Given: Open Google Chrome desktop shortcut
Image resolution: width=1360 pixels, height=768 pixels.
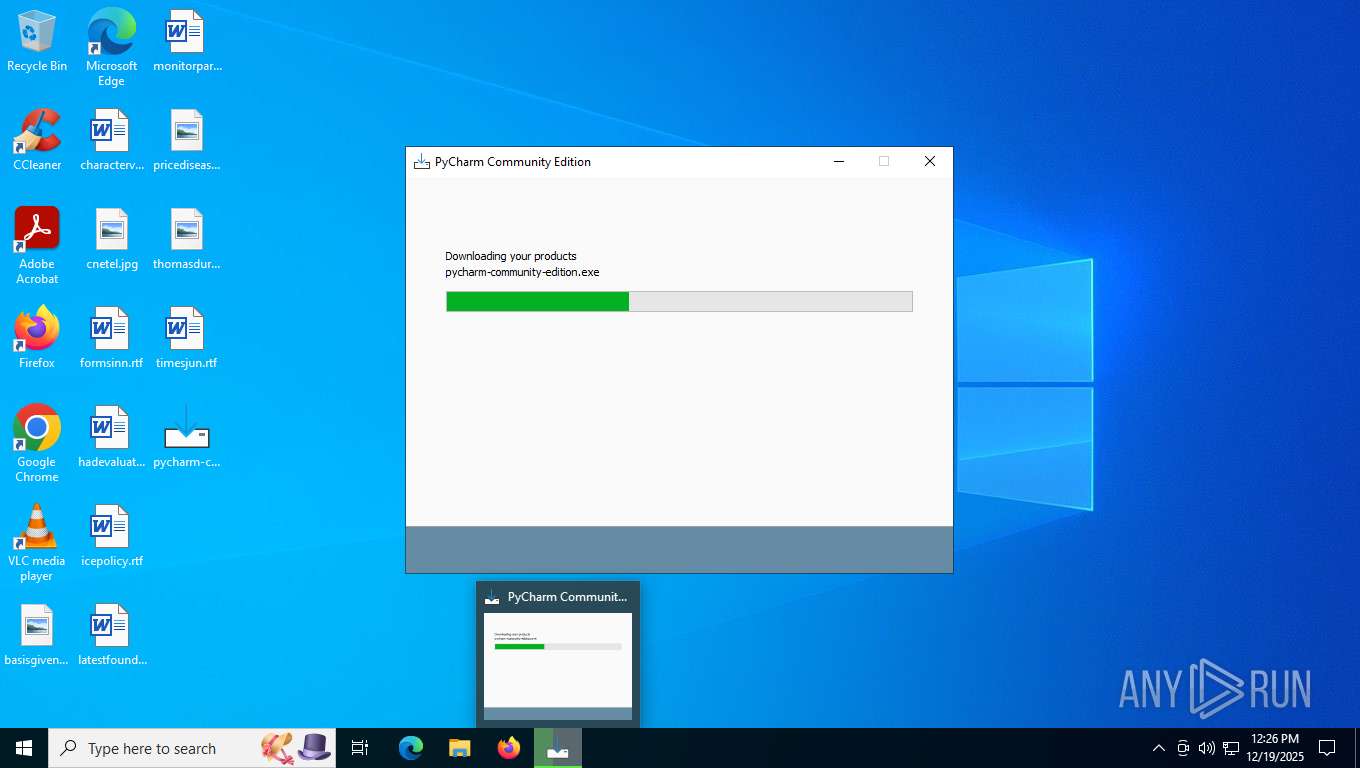Looking at the screenshot, I should [37, 444].
